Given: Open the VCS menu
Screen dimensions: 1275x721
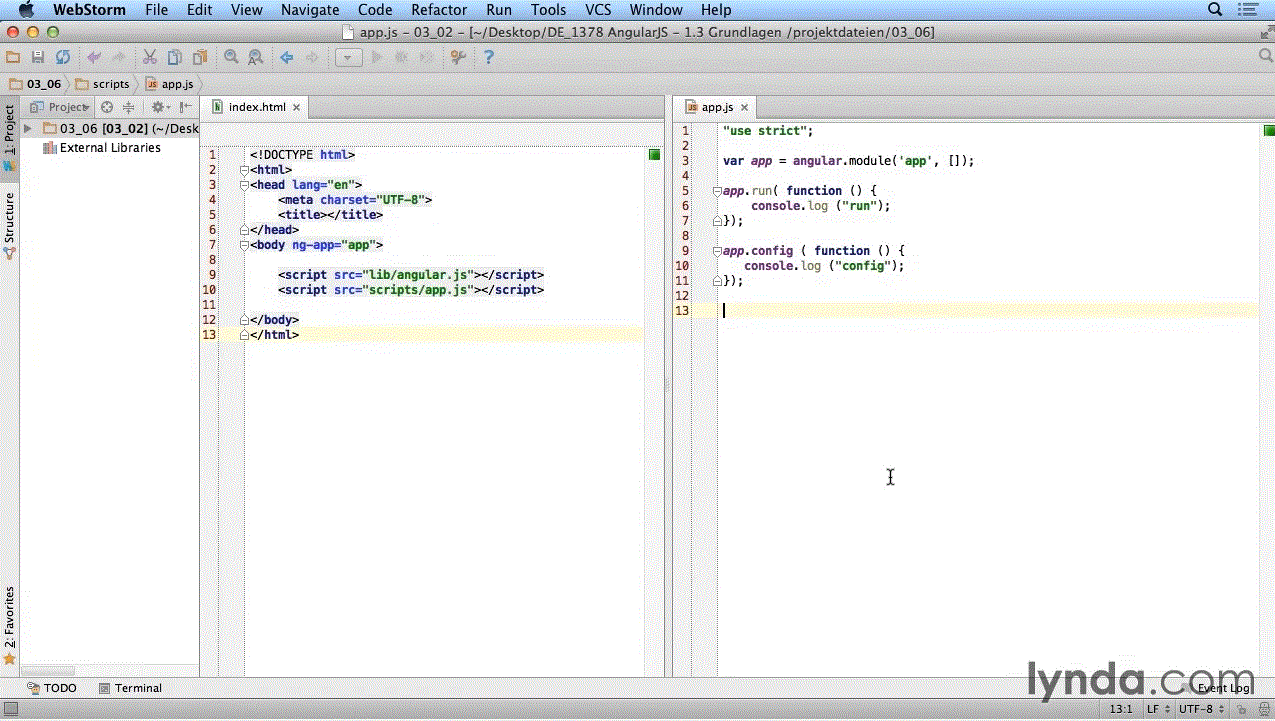Looking at the screenshot, I should click(x=598, y=10).
